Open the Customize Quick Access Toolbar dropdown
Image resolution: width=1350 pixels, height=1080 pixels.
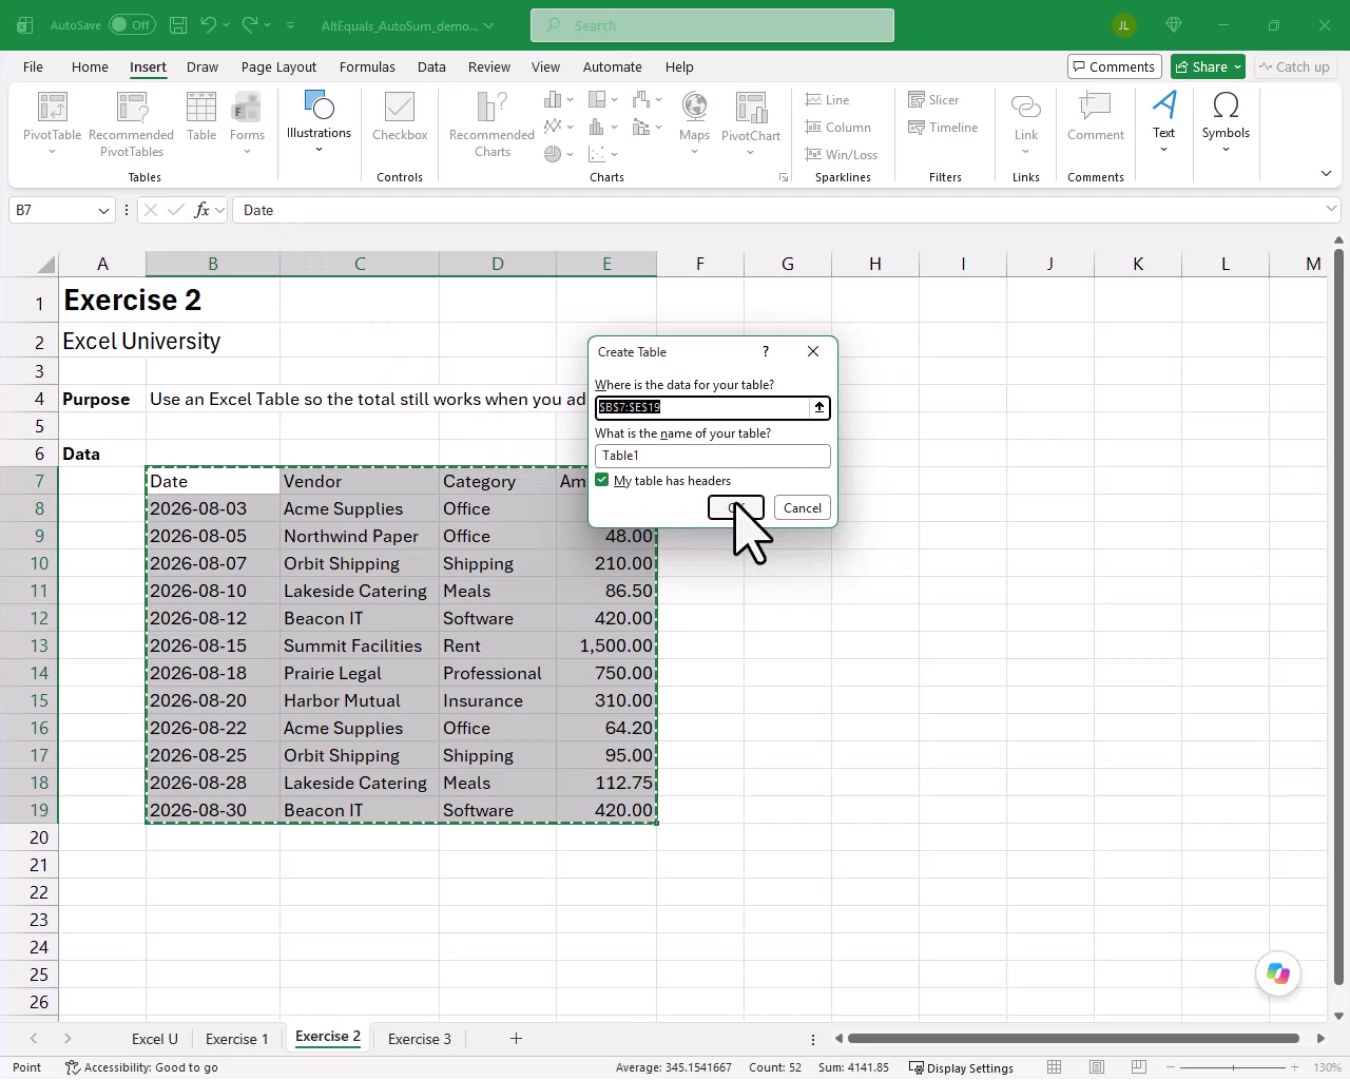click(291, 25)
